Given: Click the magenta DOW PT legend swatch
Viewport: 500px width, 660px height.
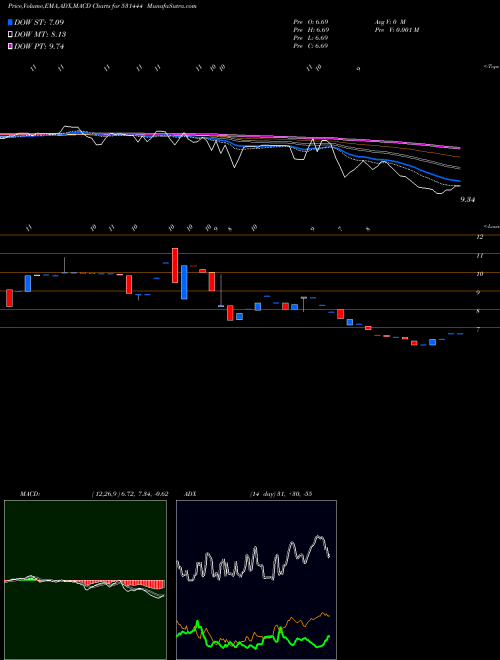Looking at the screenshot, I should tap(10, 47).
